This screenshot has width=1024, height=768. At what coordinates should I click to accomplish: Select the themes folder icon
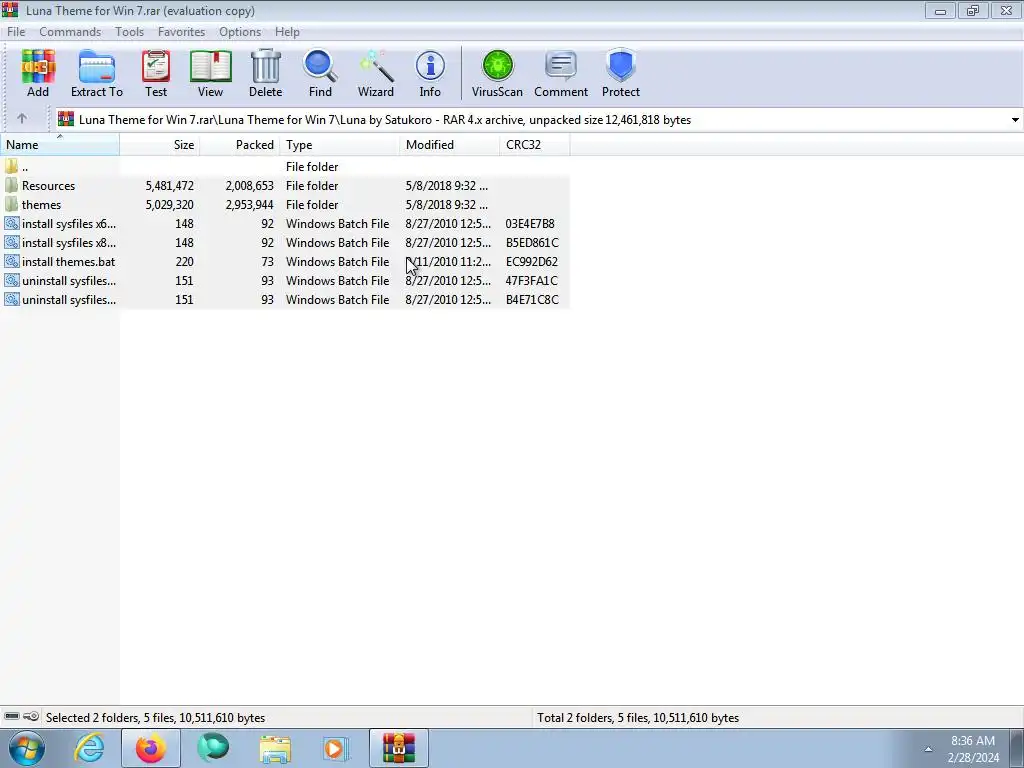11,204
